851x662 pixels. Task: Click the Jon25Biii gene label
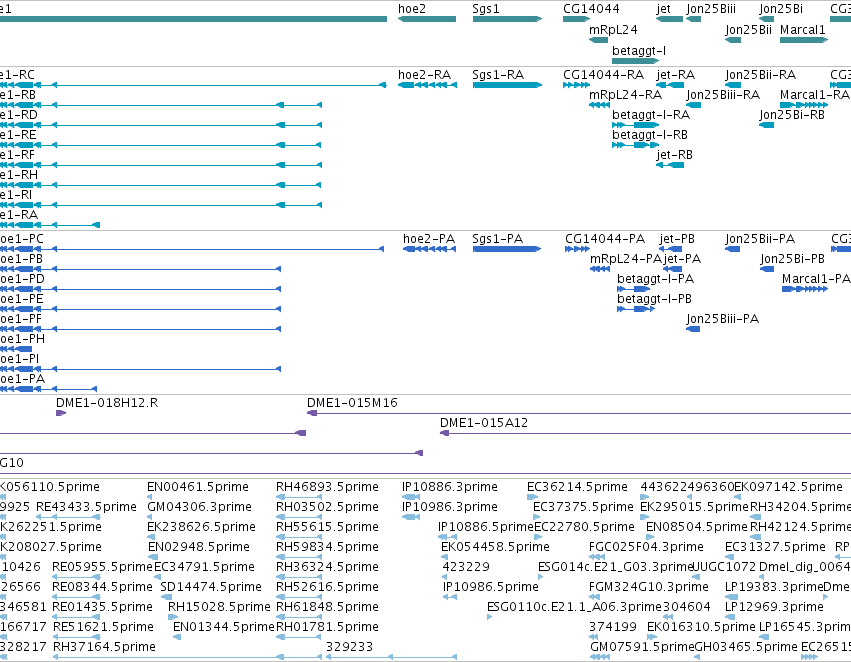pyautogui.click(x=711, y=9)
